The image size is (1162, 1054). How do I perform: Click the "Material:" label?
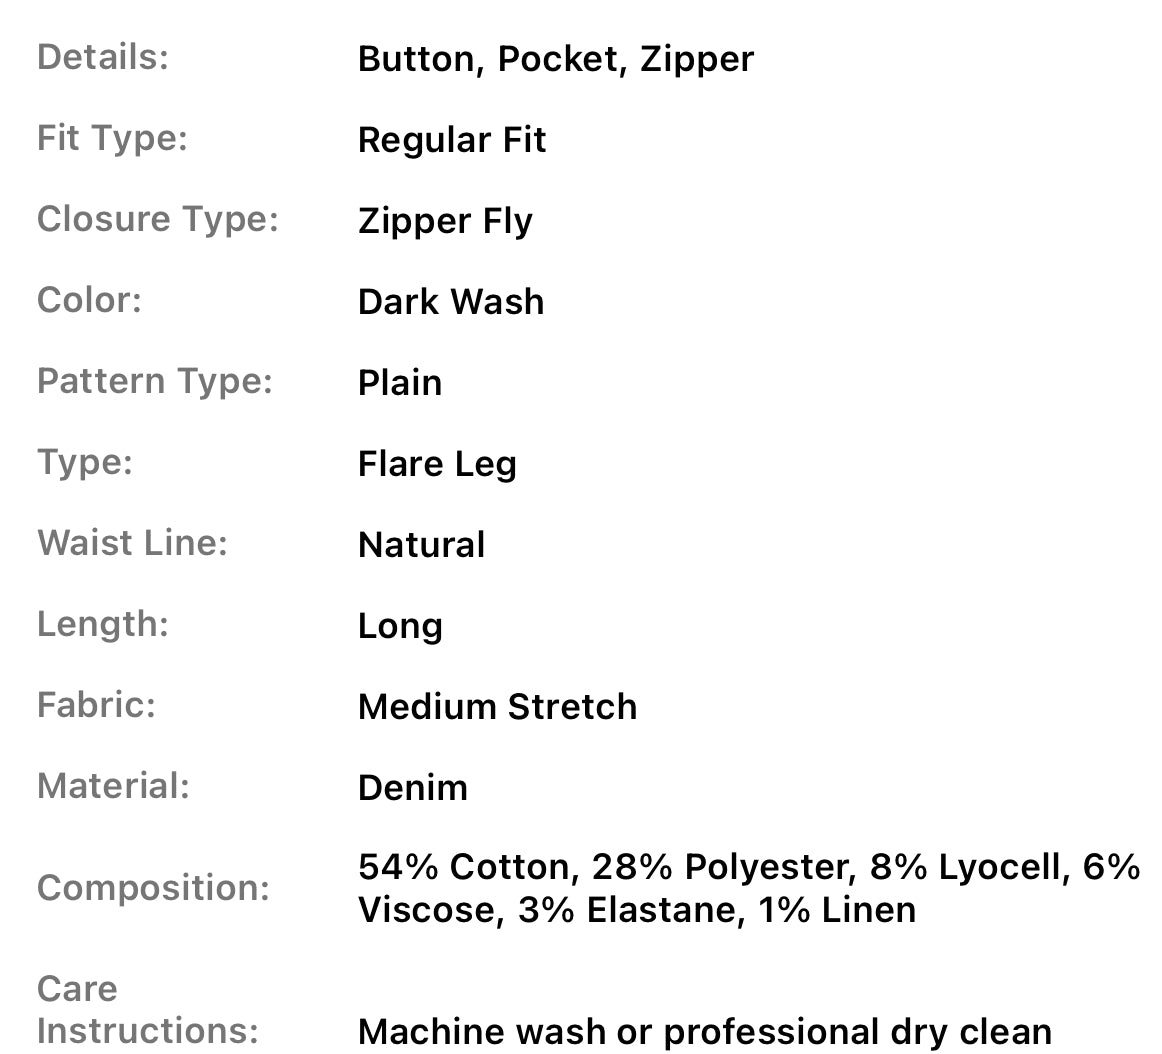[x=113, y=786]
